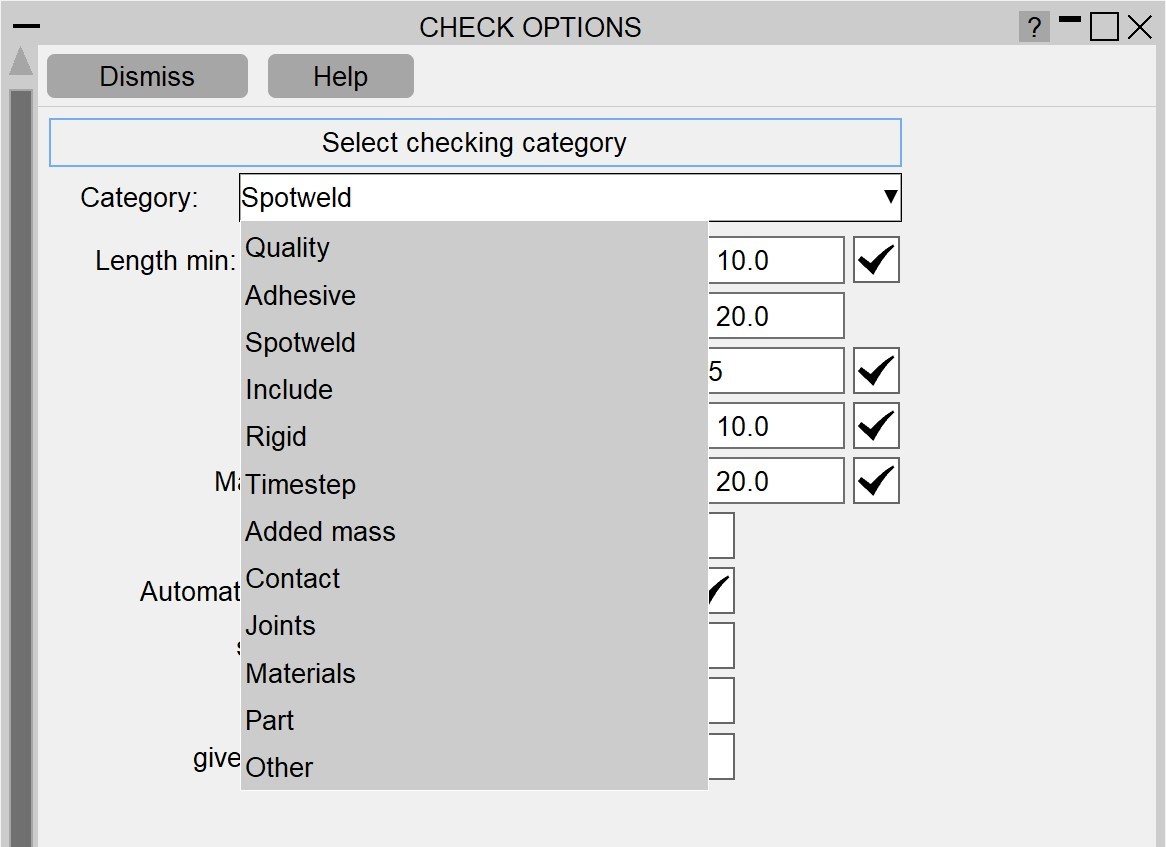Switch category to Other
This screenshot has height=847, width=1166.
(x=474, y=767)
